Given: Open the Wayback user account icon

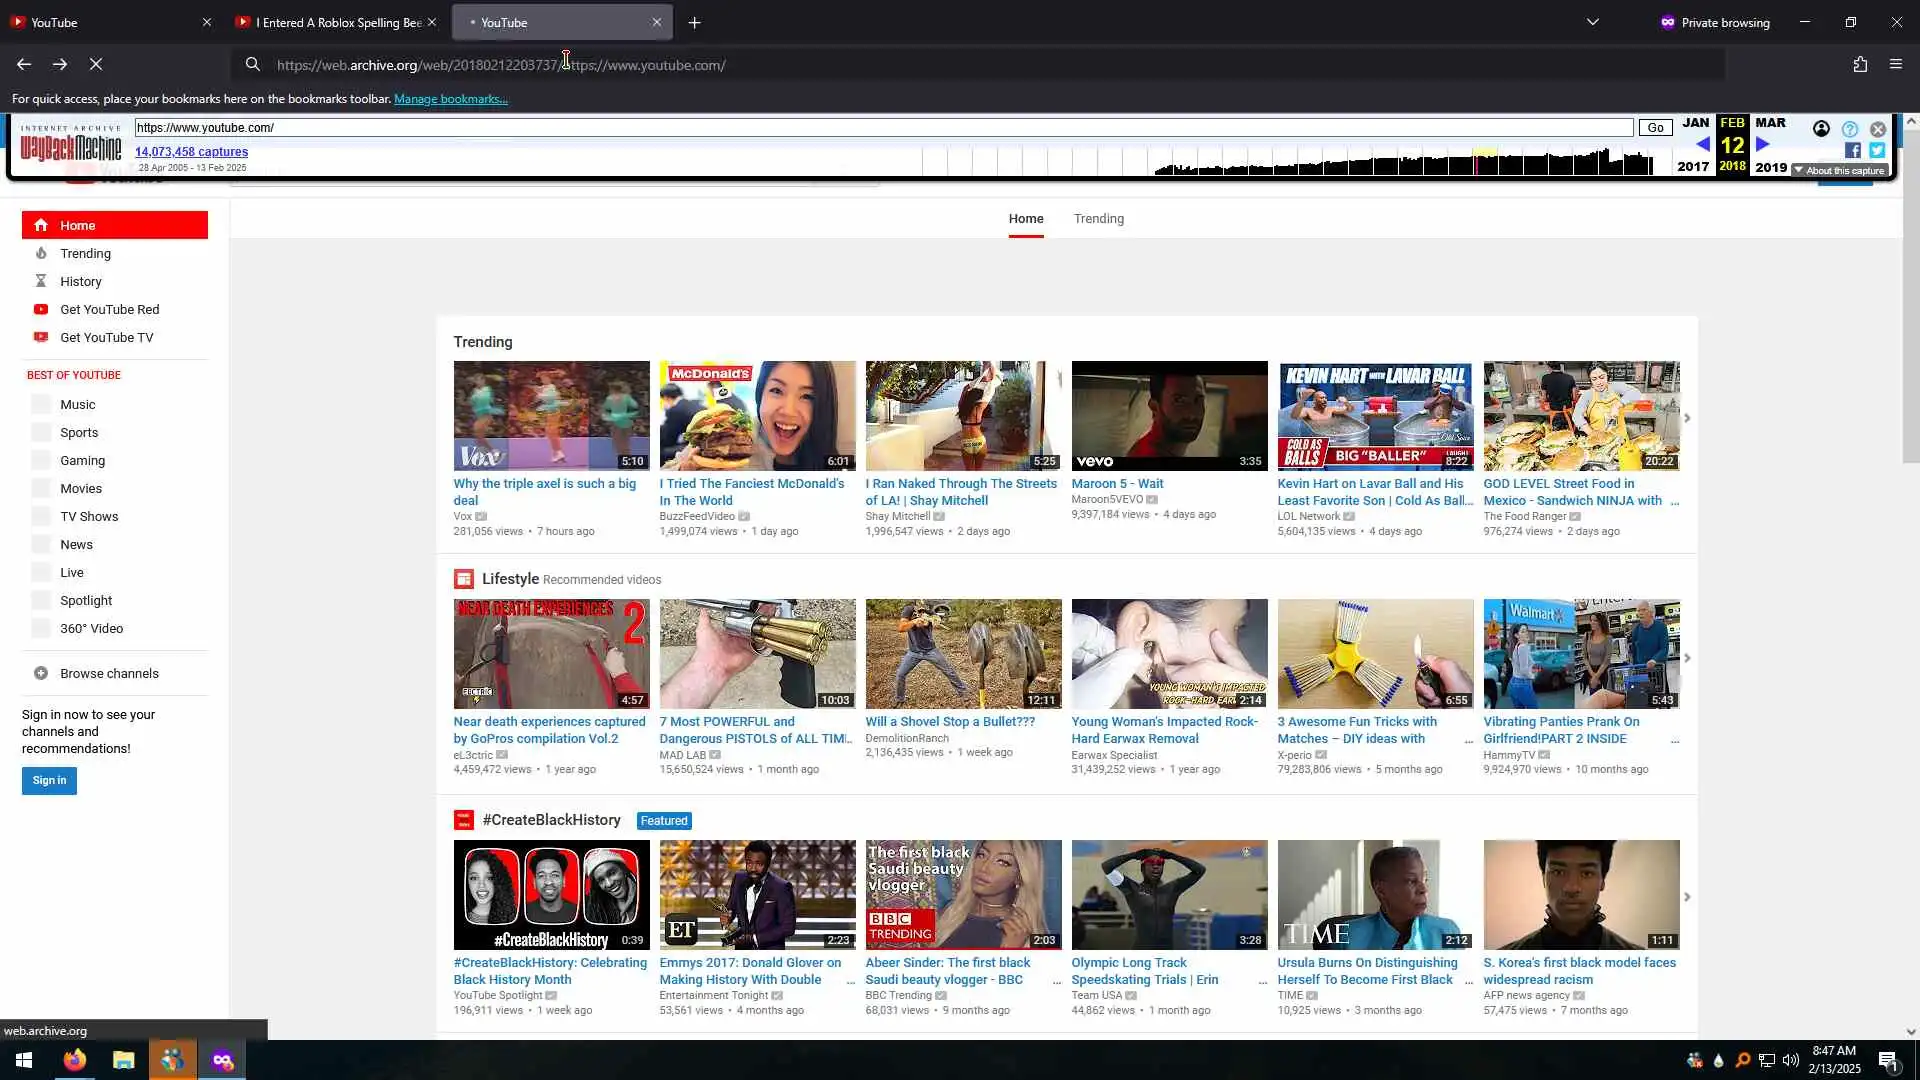Looking at the screenshot, I should click(1821, 129).
